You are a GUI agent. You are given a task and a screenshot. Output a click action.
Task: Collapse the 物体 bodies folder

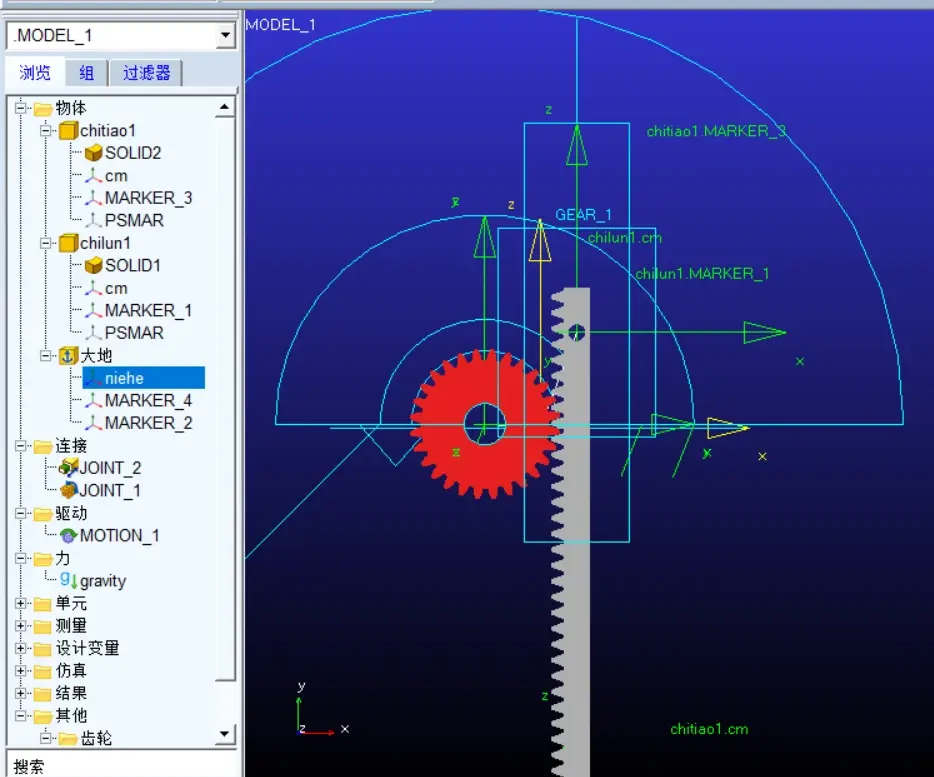20,108
